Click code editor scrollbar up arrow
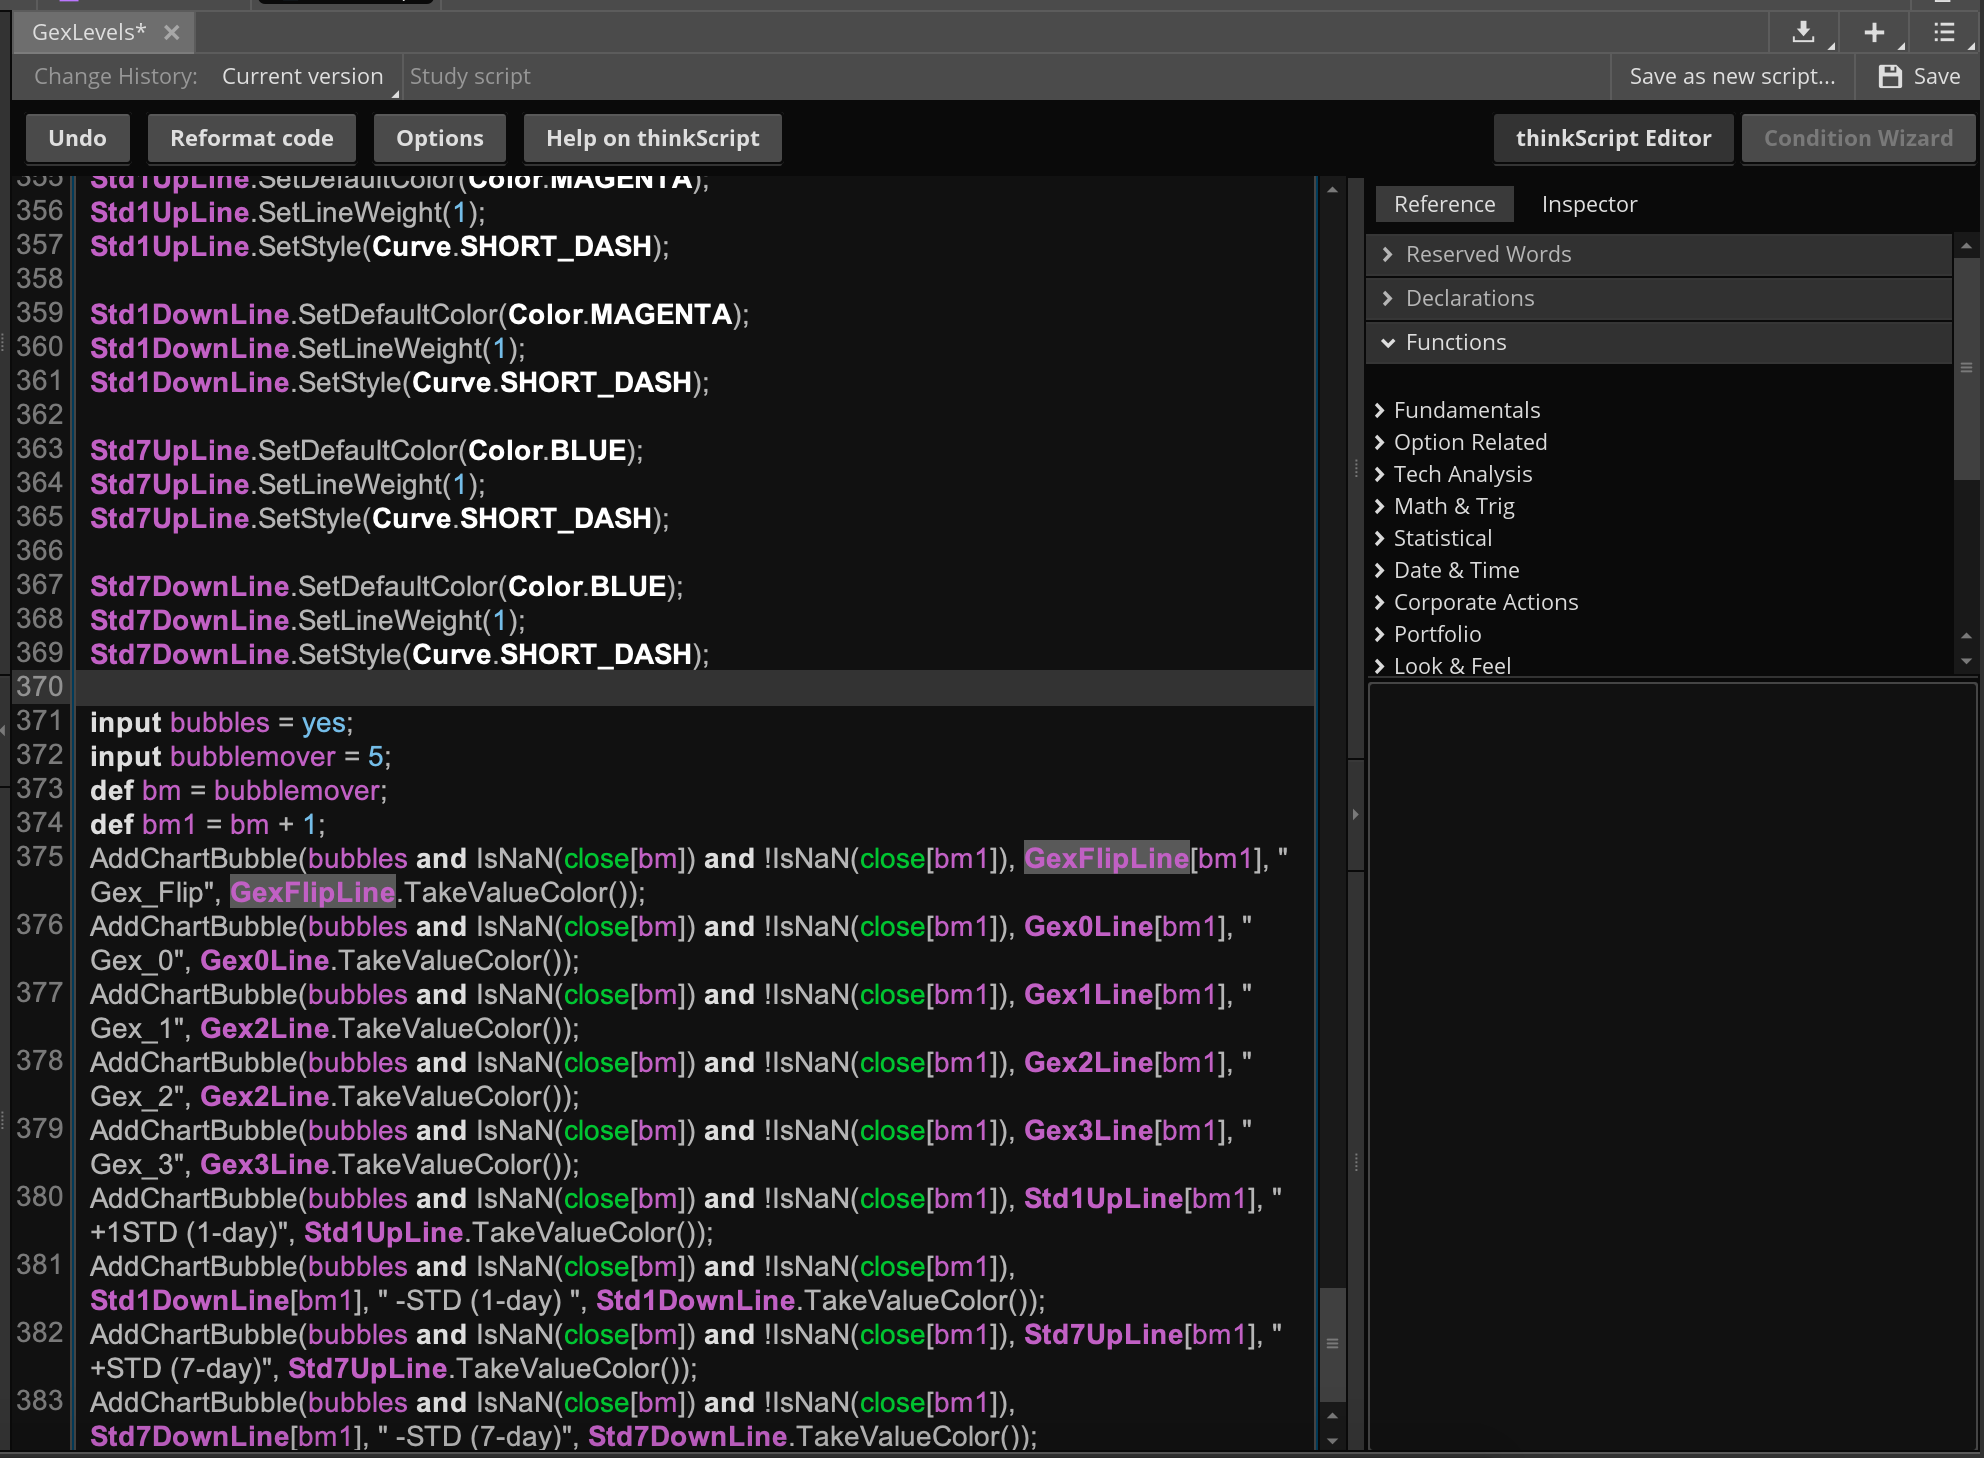 [1332, 190]
